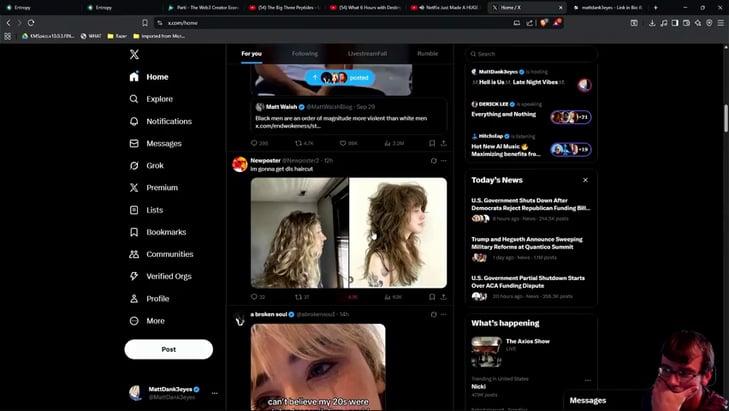Like the Matt Walsh post

pyautogui.click(x=349, y=143)
